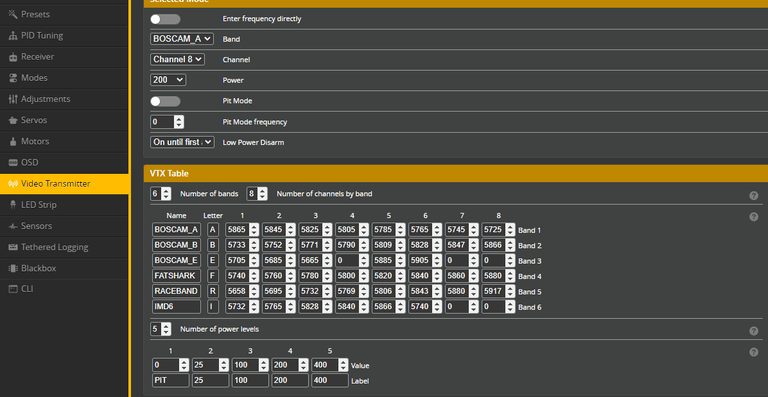Click the VTX Table section header
This screenshot has height=397, width=768.
point(456,173)
